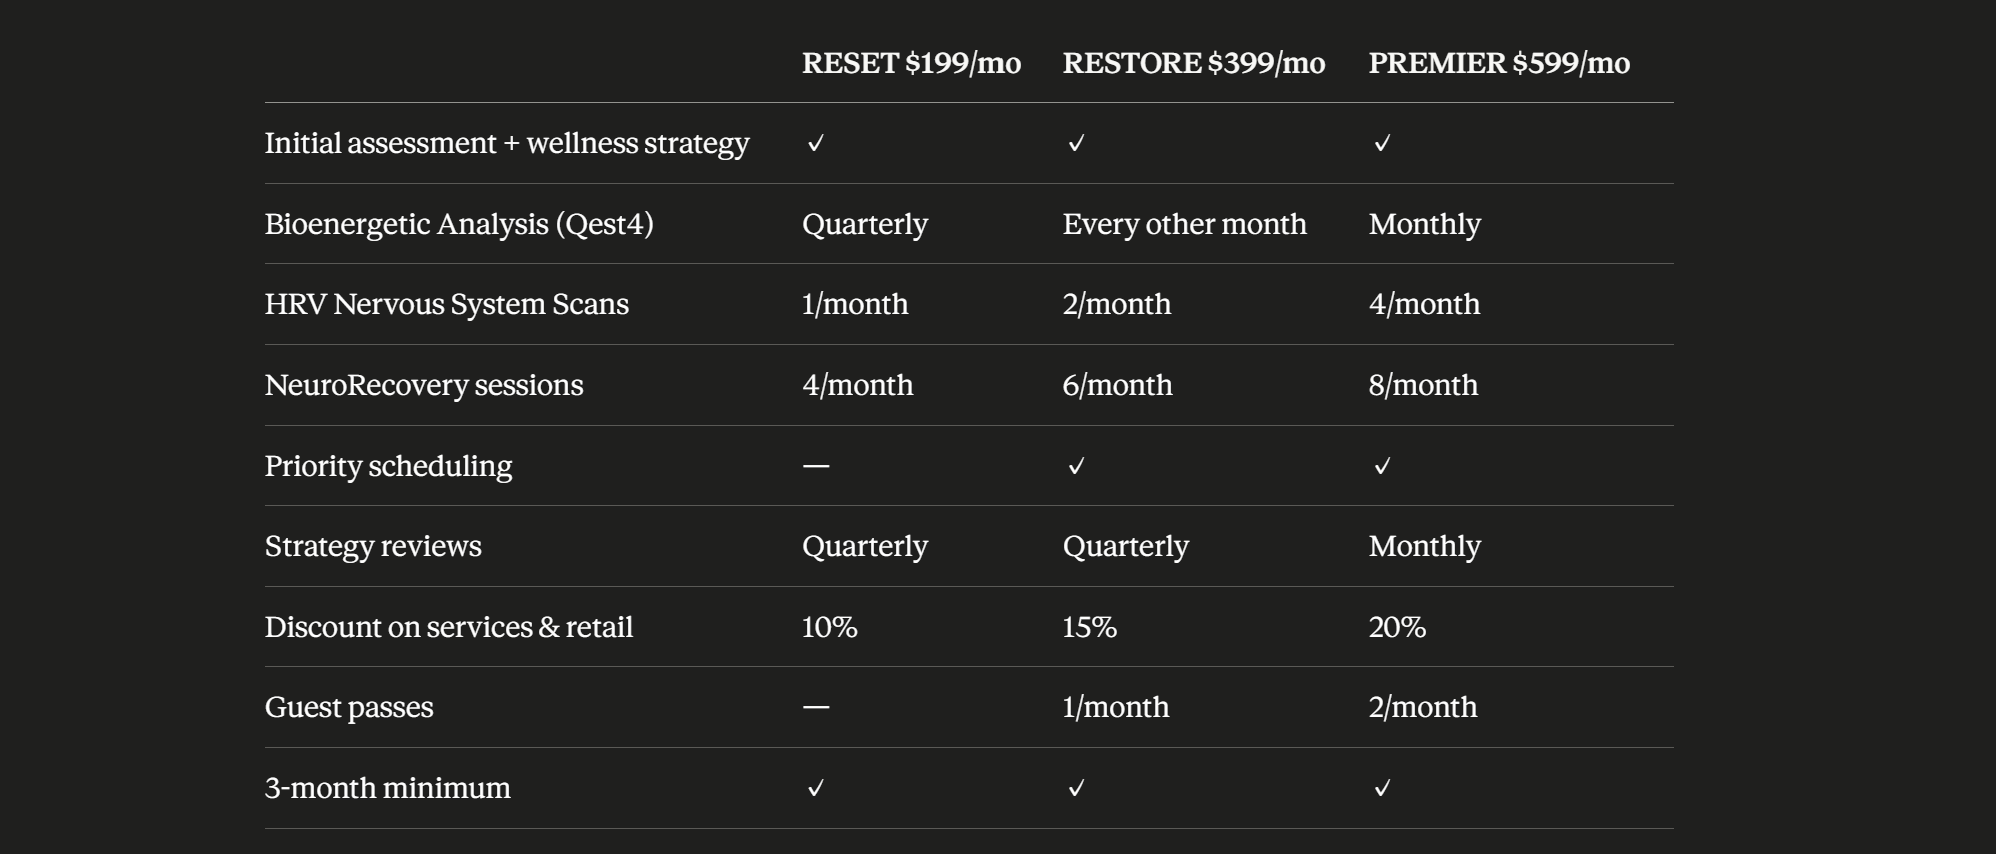
Task: Click the Premier checkmark in Initial assessment row
Action: tap(1382, 143)
